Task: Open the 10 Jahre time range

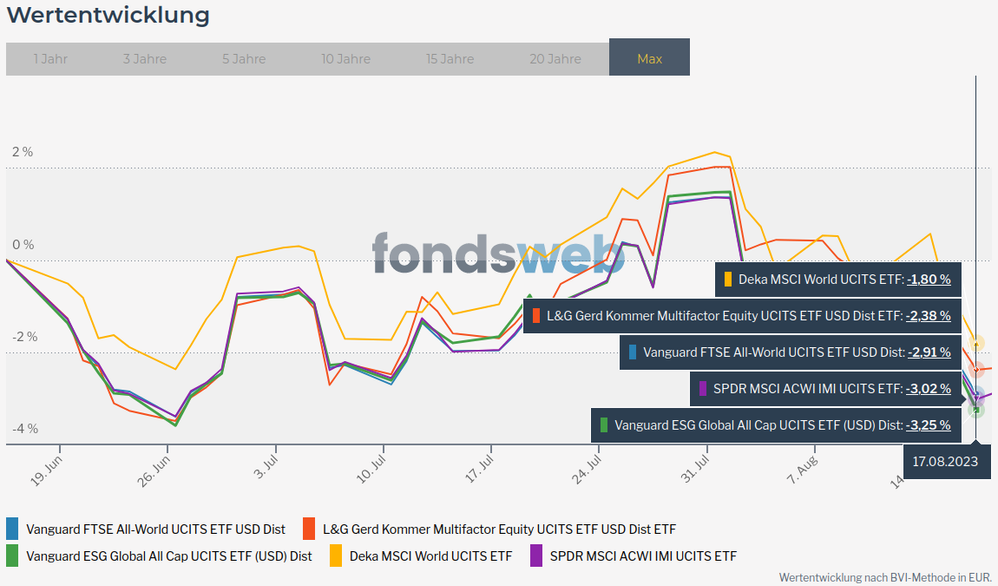Action: (x=346, y=59)
